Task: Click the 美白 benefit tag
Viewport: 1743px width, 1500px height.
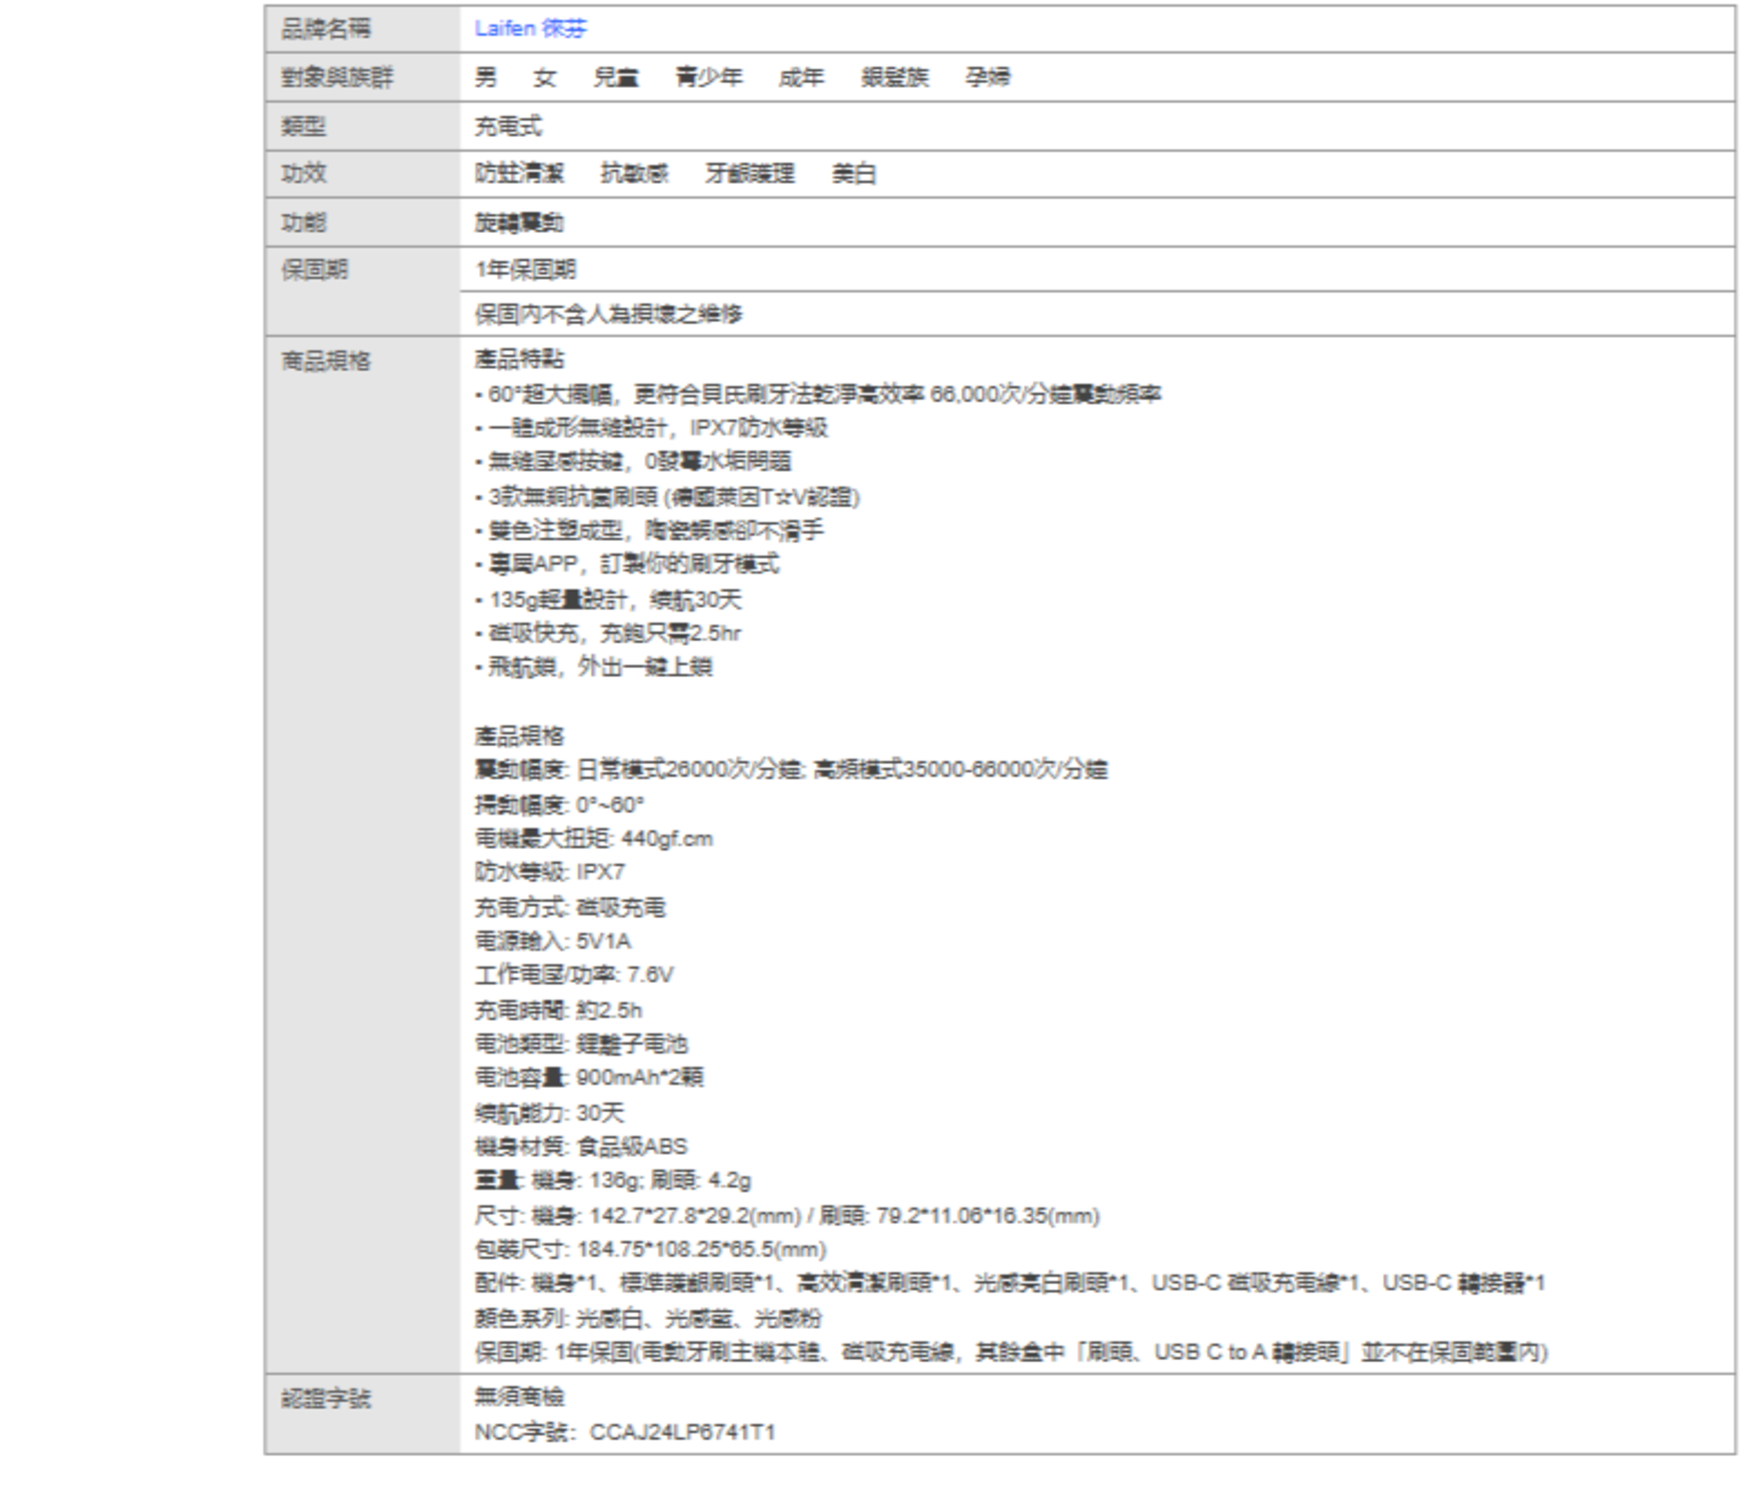Action: pos(853,174)
